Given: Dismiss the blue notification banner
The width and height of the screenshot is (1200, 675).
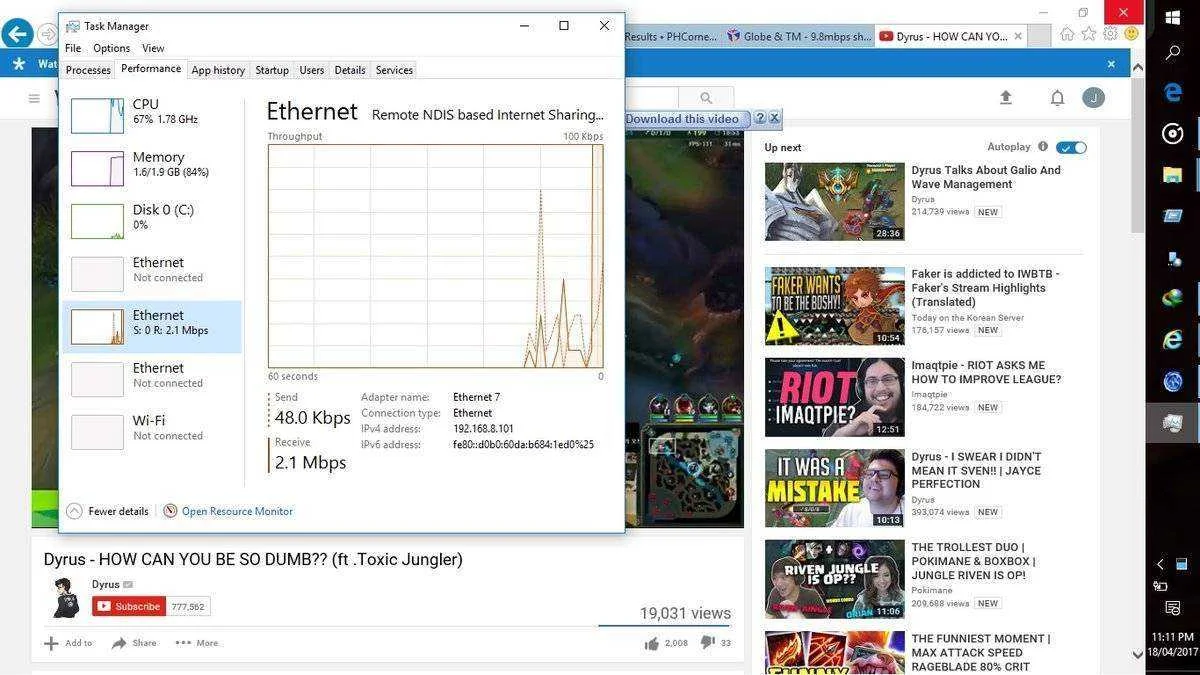Looking at the screenshot, I should [1111, 64].
